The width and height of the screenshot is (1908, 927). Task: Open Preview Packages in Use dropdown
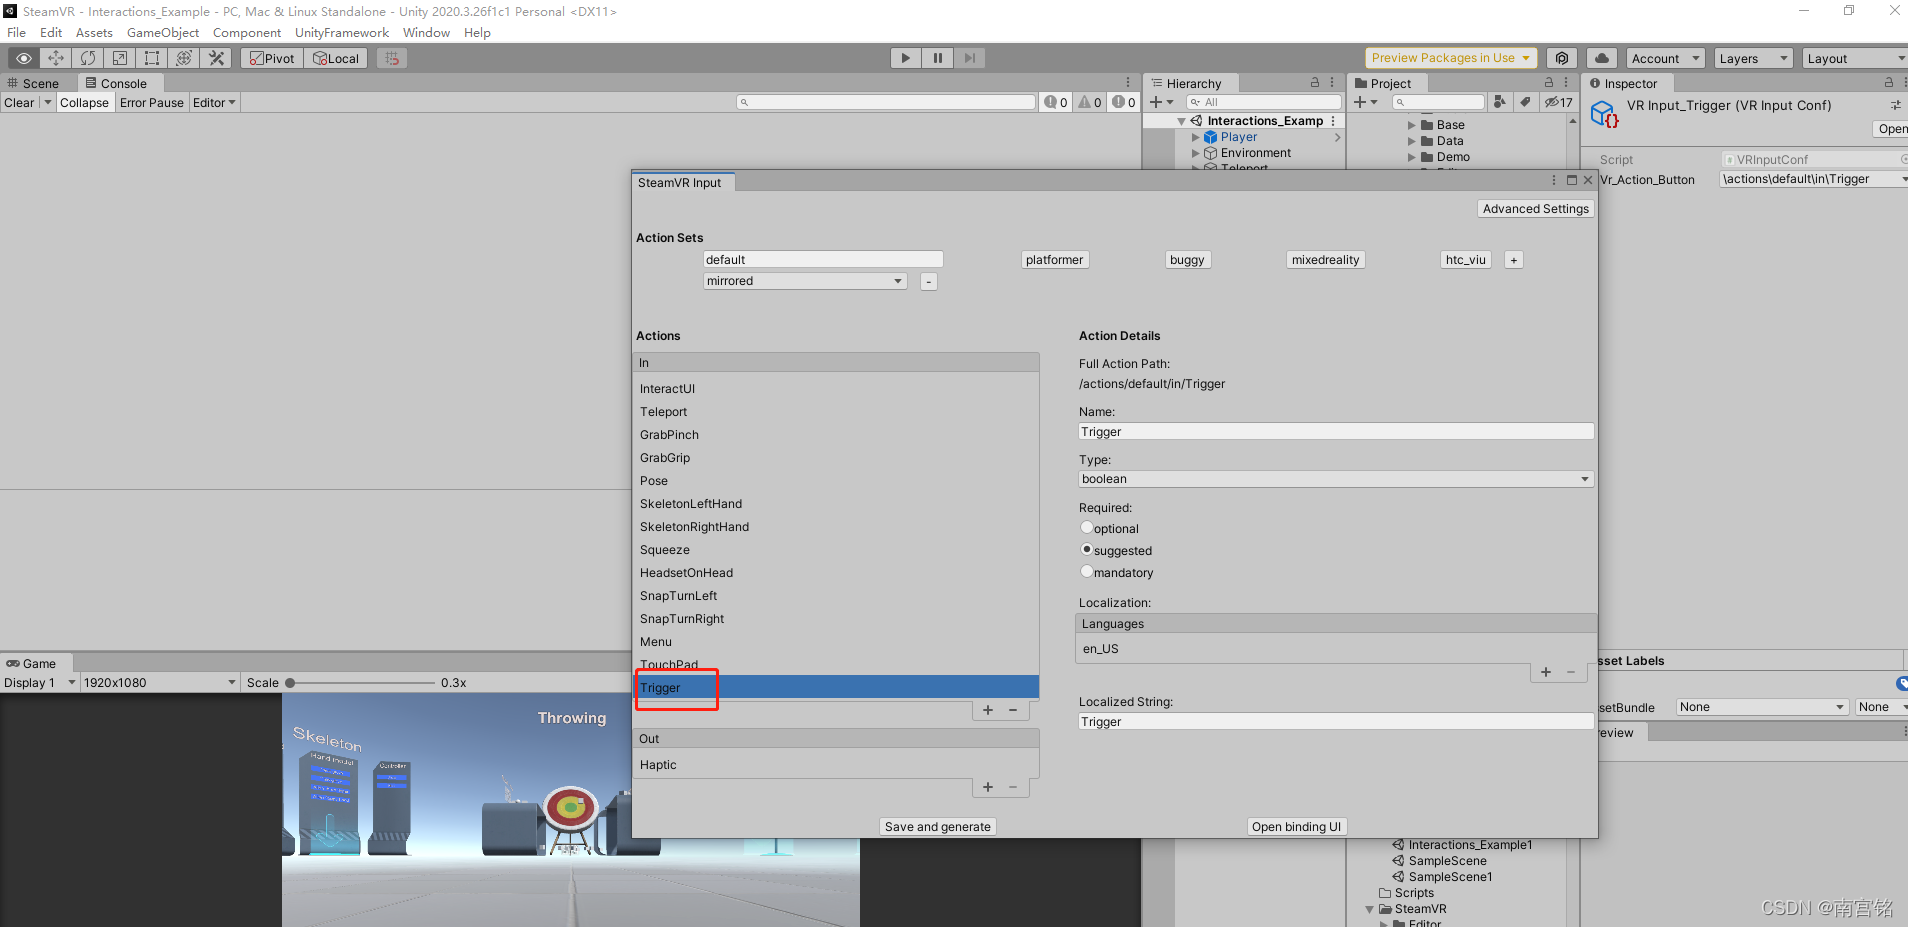coord(1451,58)
